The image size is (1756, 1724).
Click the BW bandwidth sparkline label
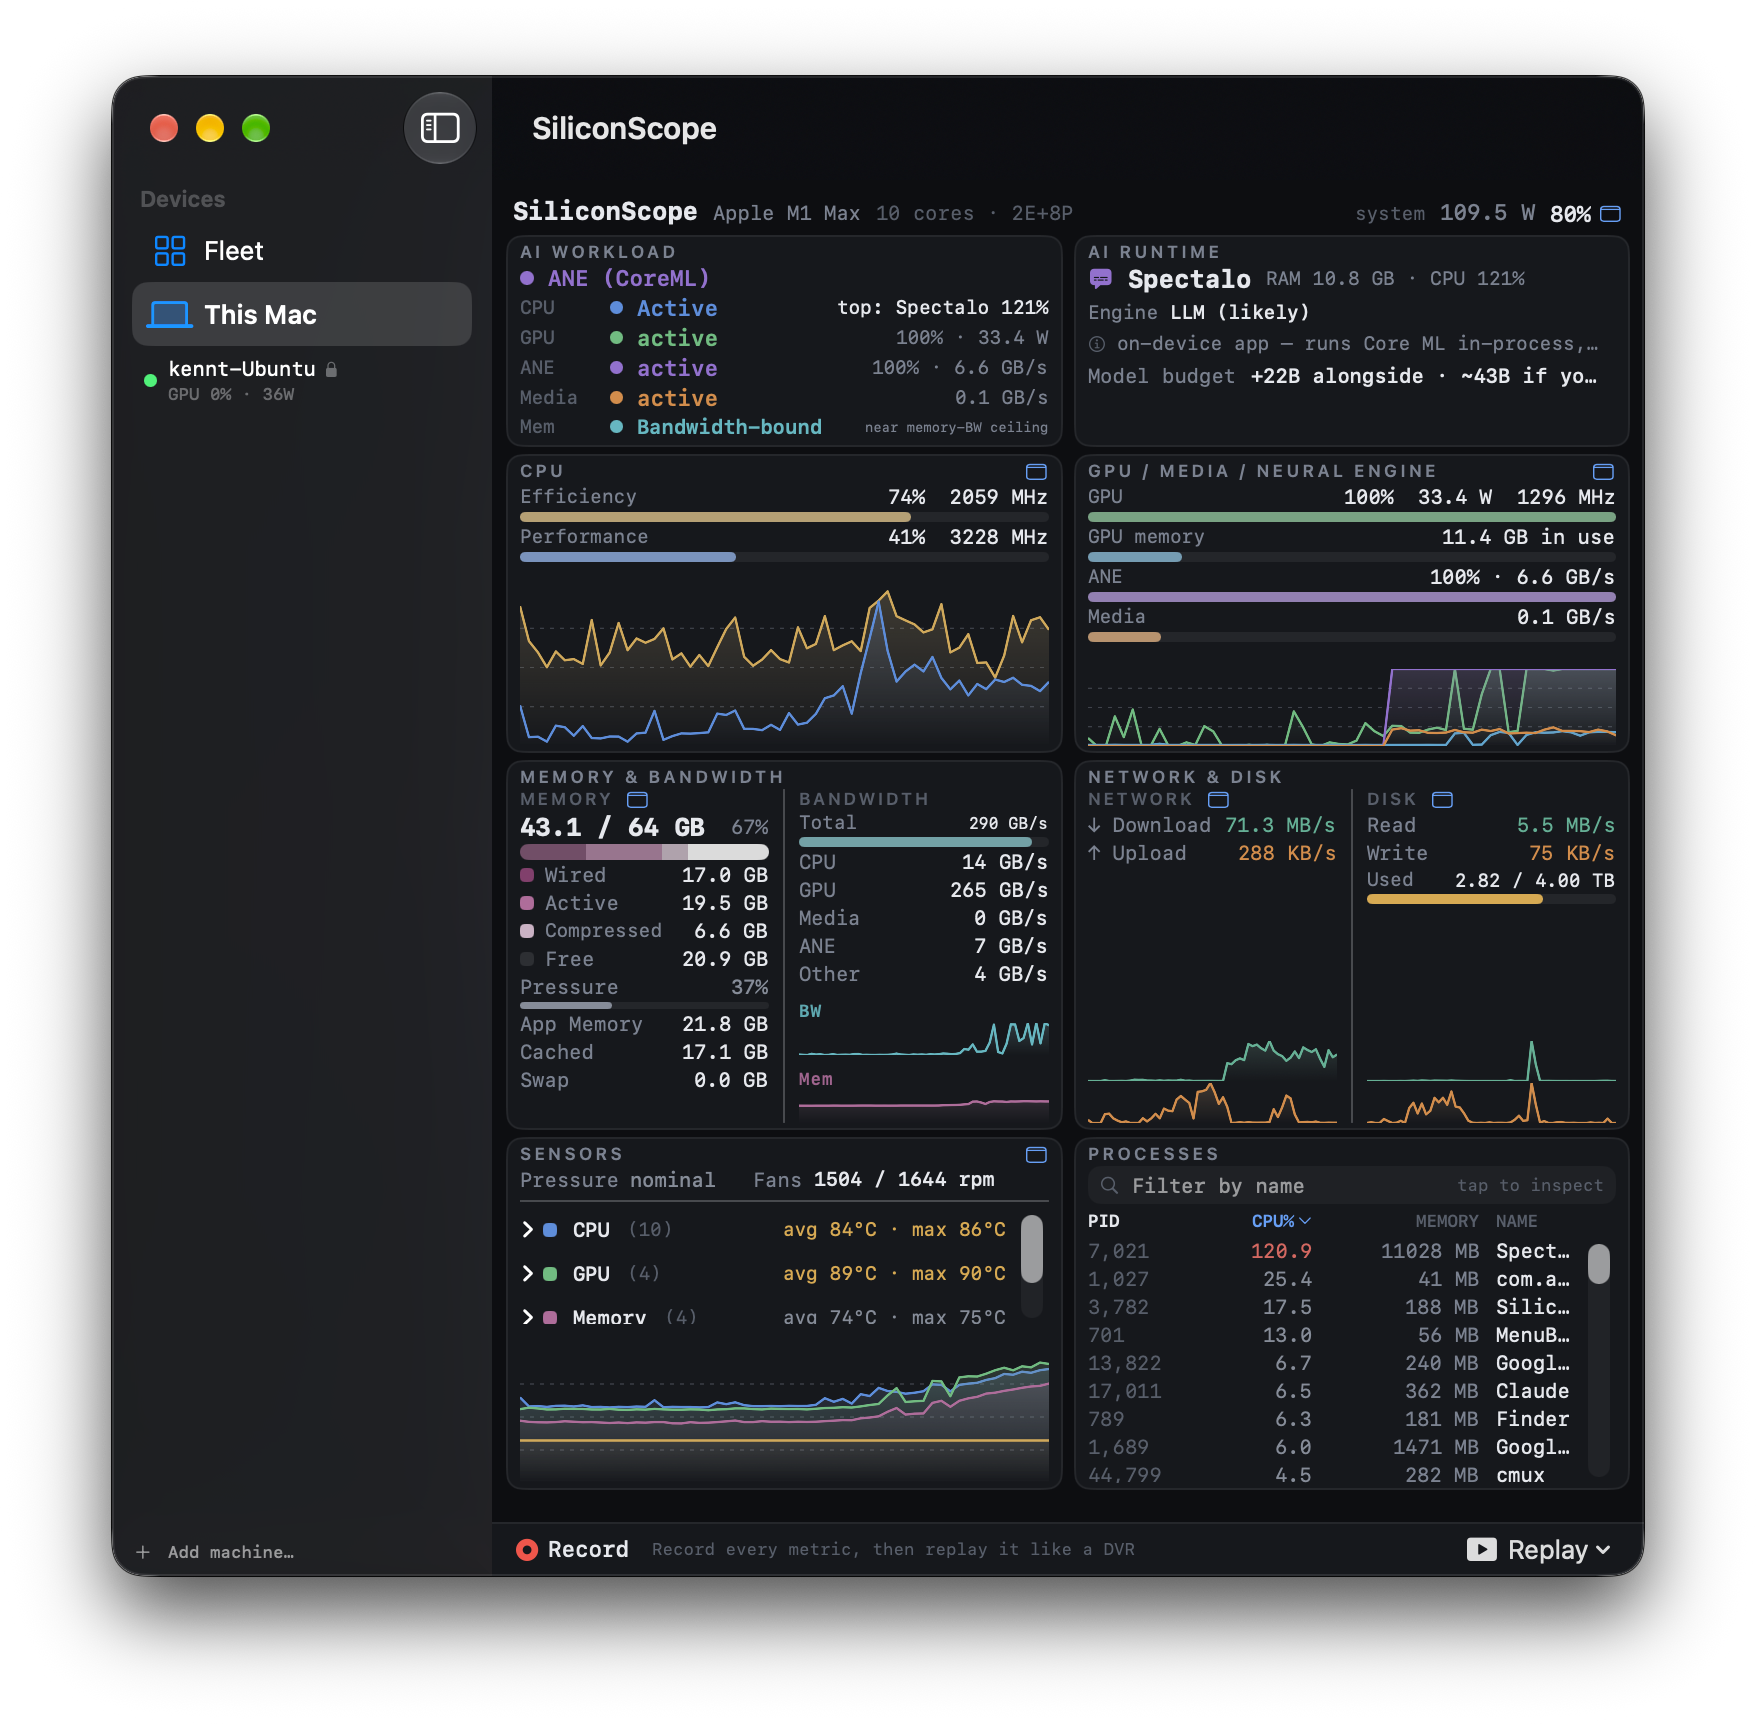pyautogui.click(x=810, y=1011)
